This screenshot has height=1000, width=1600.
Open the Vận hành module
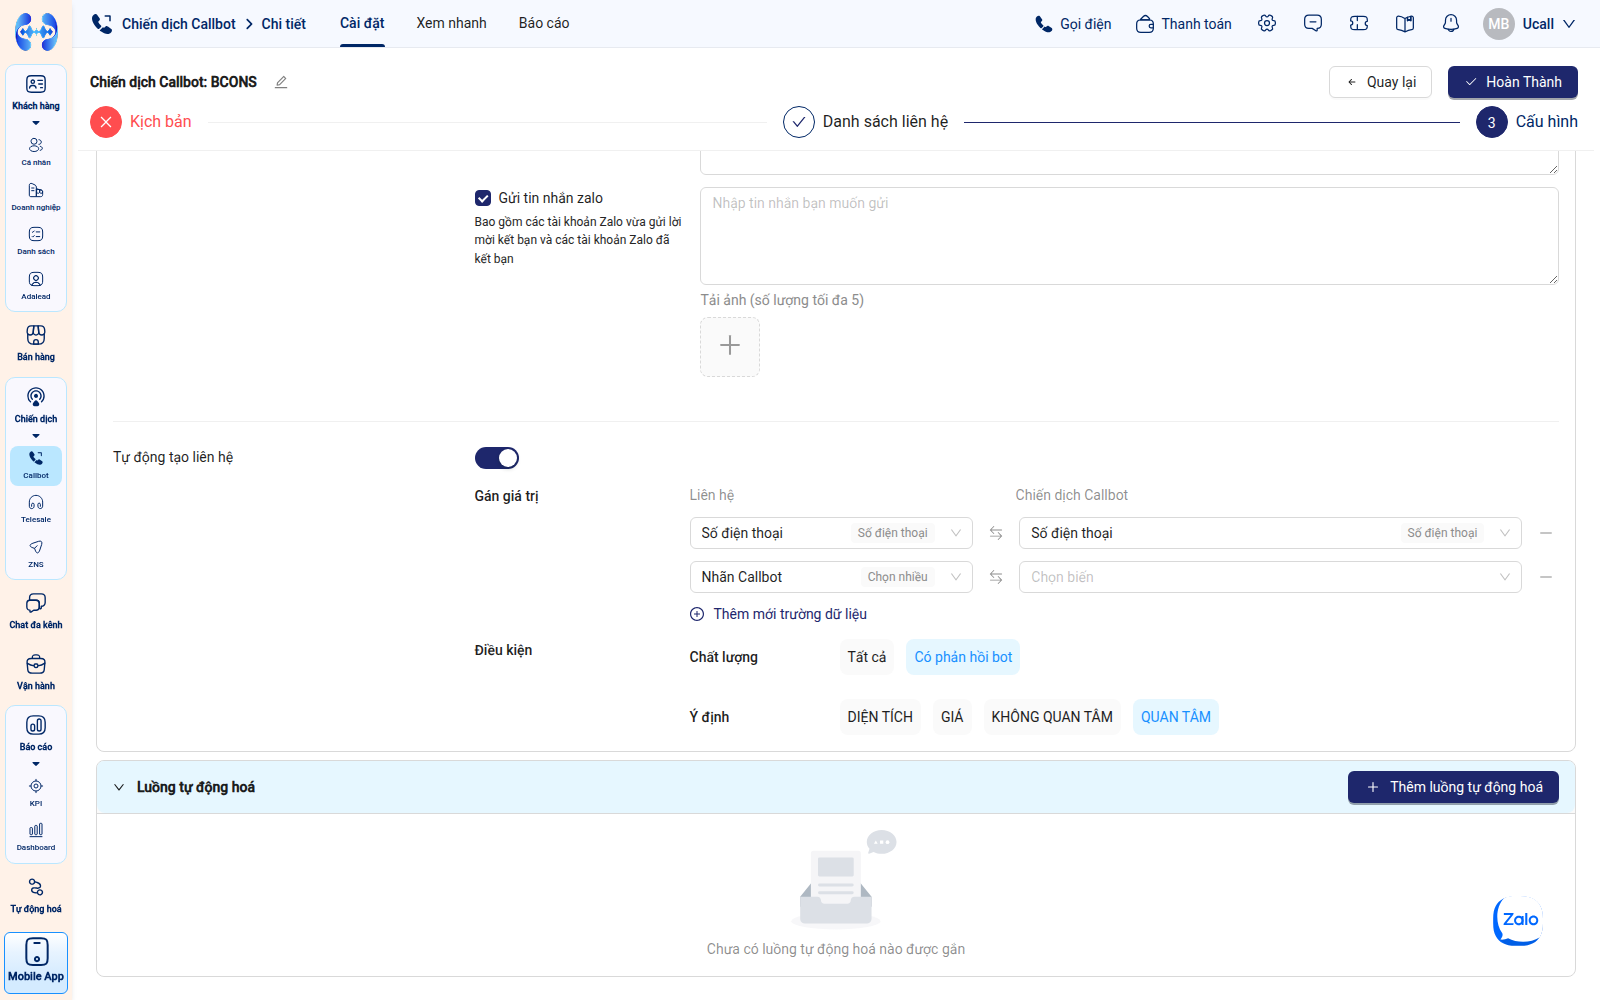(36, 672)
